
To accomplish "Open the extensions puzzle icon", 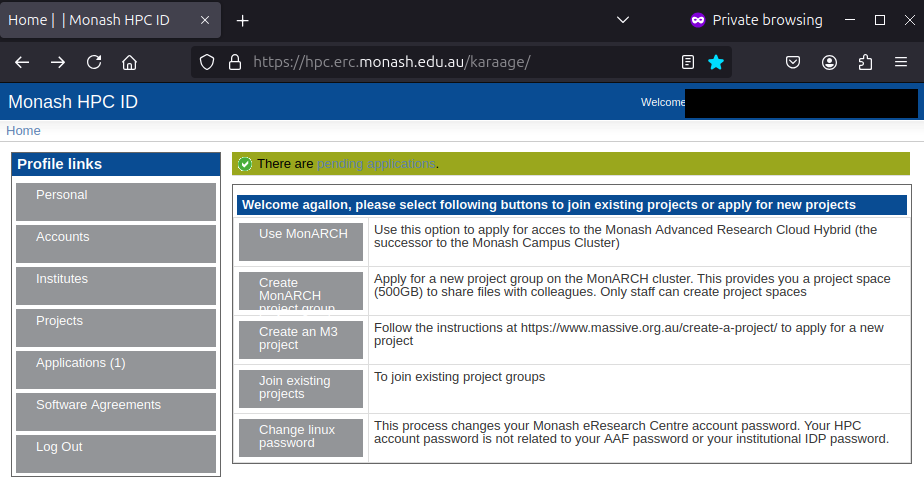I will click(865, 62).
